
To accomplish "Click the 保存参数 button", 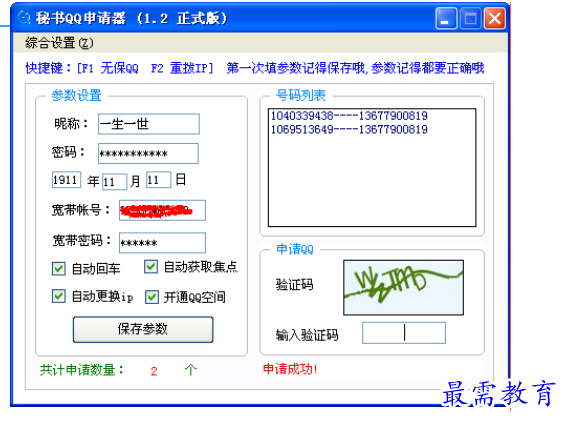I will [x=143, y=329].
